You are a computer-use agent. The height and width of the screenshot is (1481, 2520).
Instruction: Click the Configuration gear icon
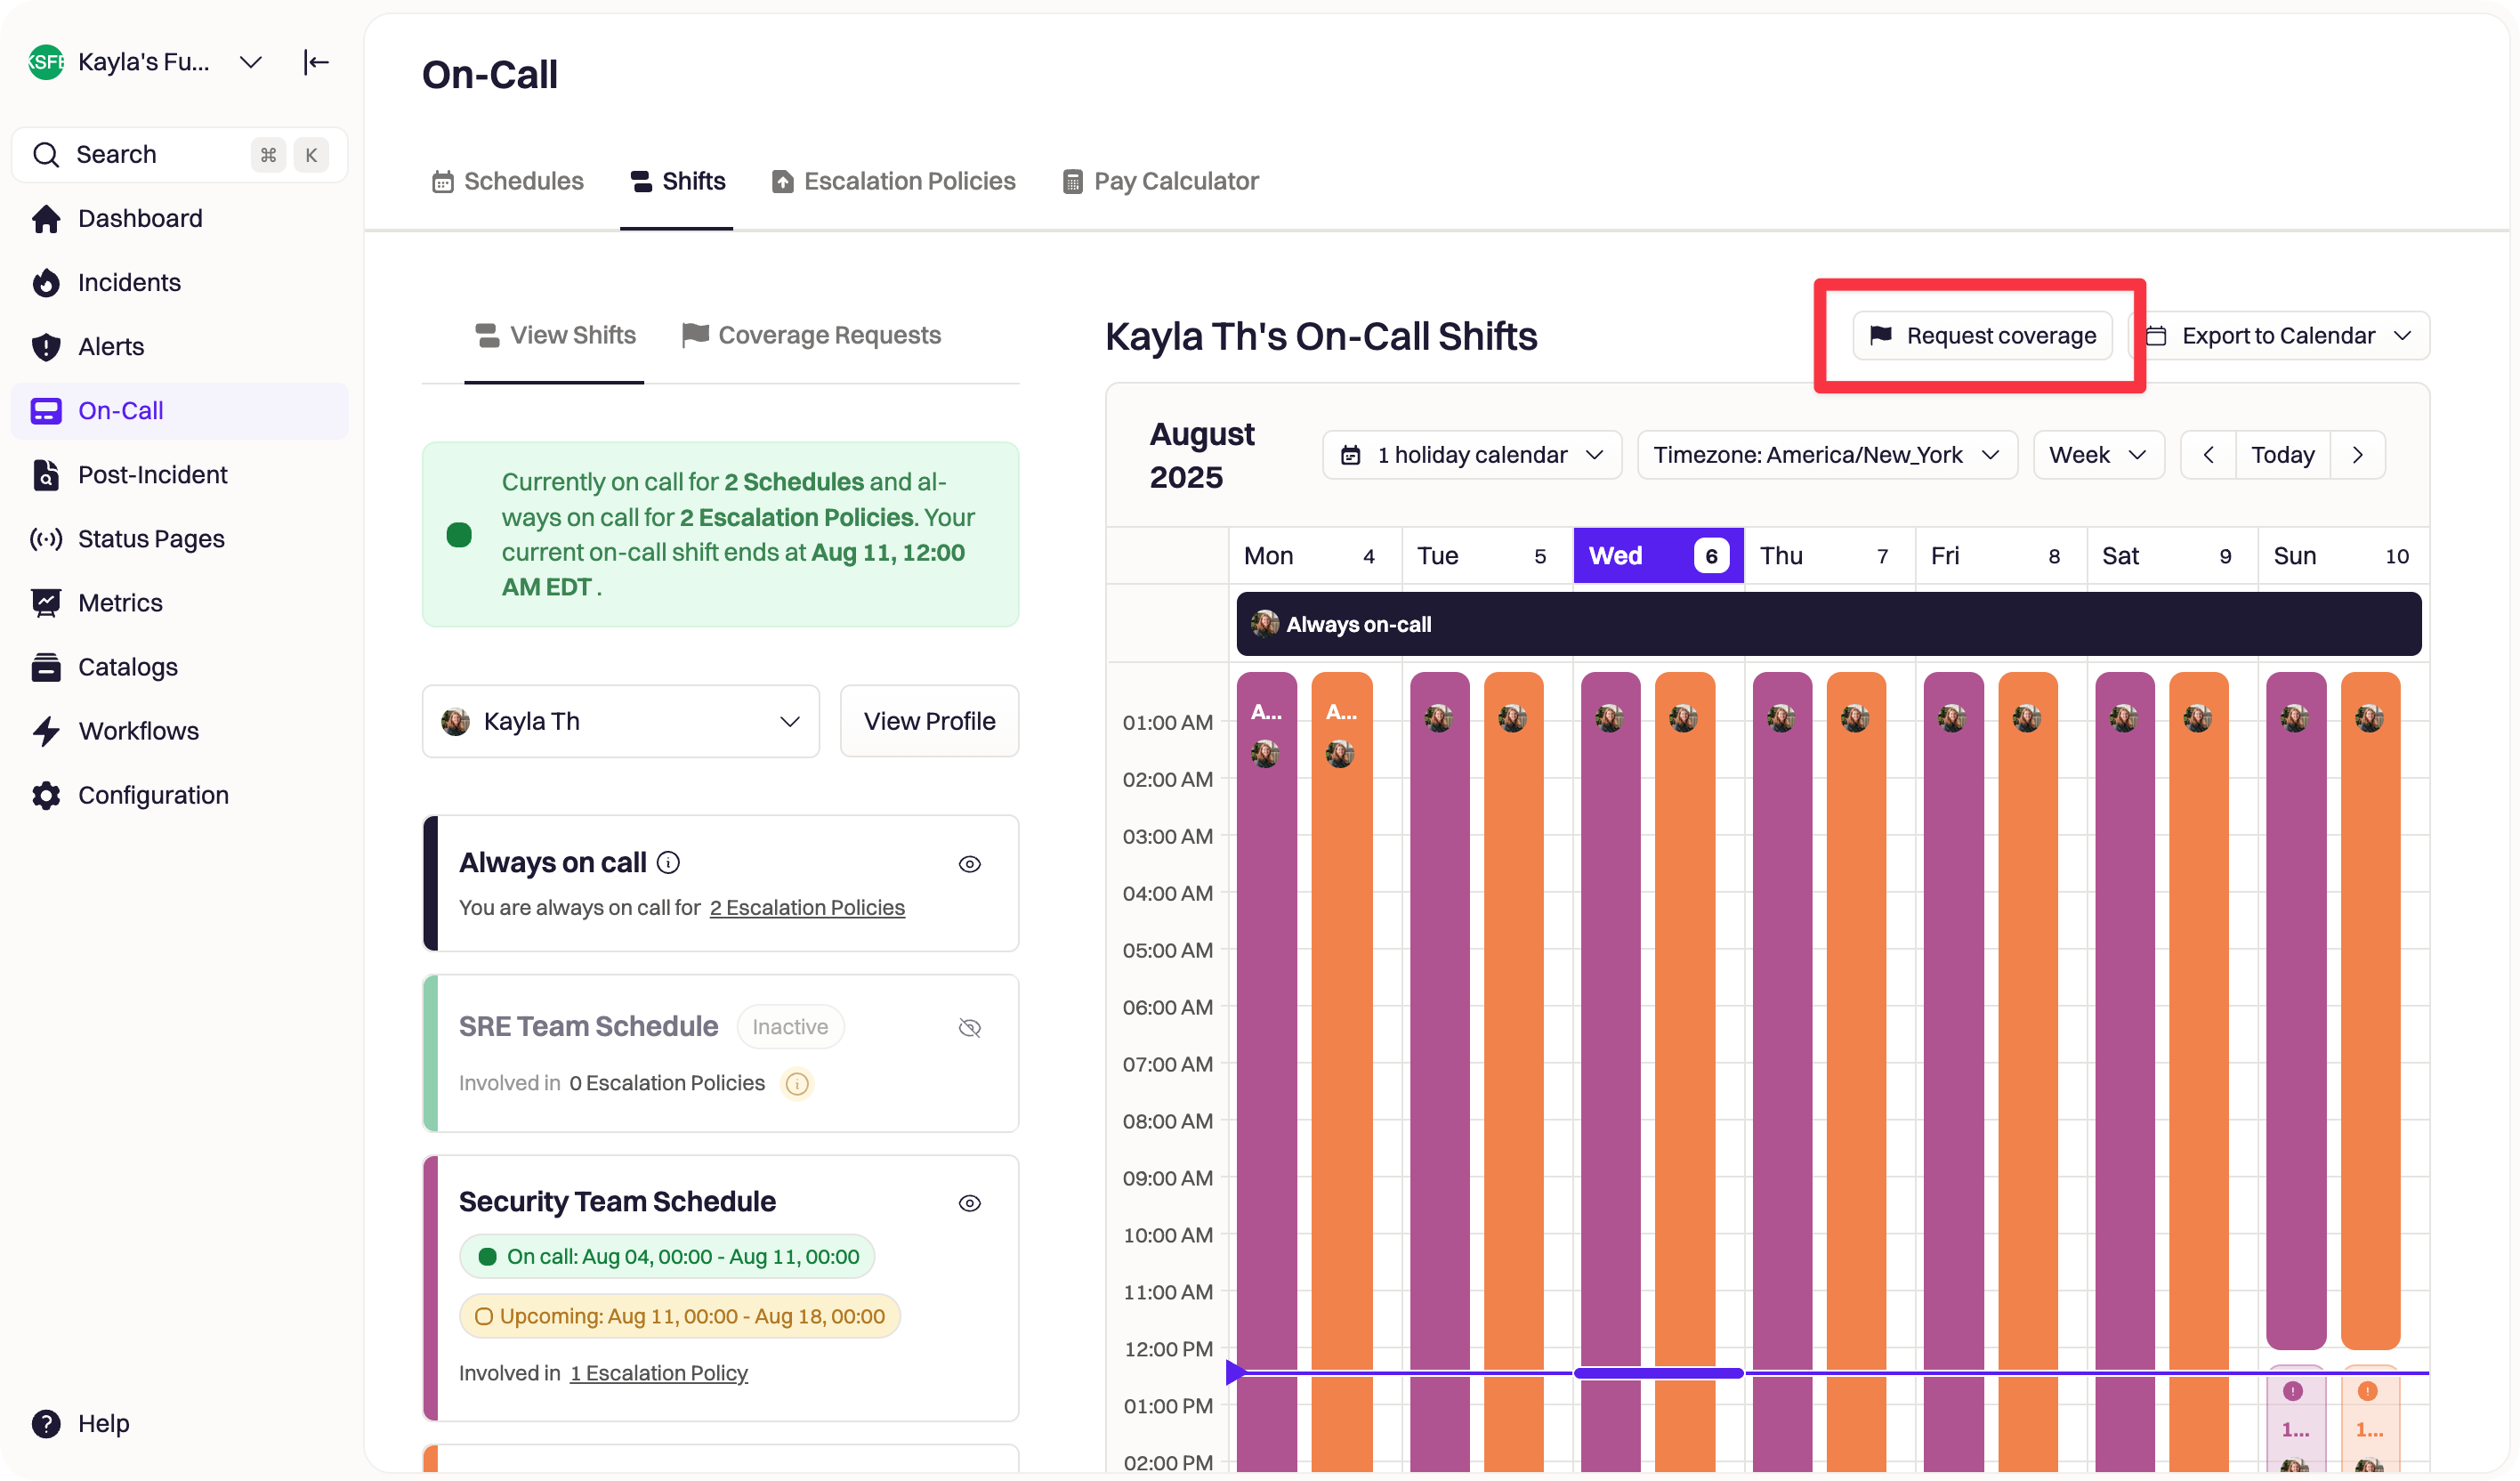pos(46,794)
